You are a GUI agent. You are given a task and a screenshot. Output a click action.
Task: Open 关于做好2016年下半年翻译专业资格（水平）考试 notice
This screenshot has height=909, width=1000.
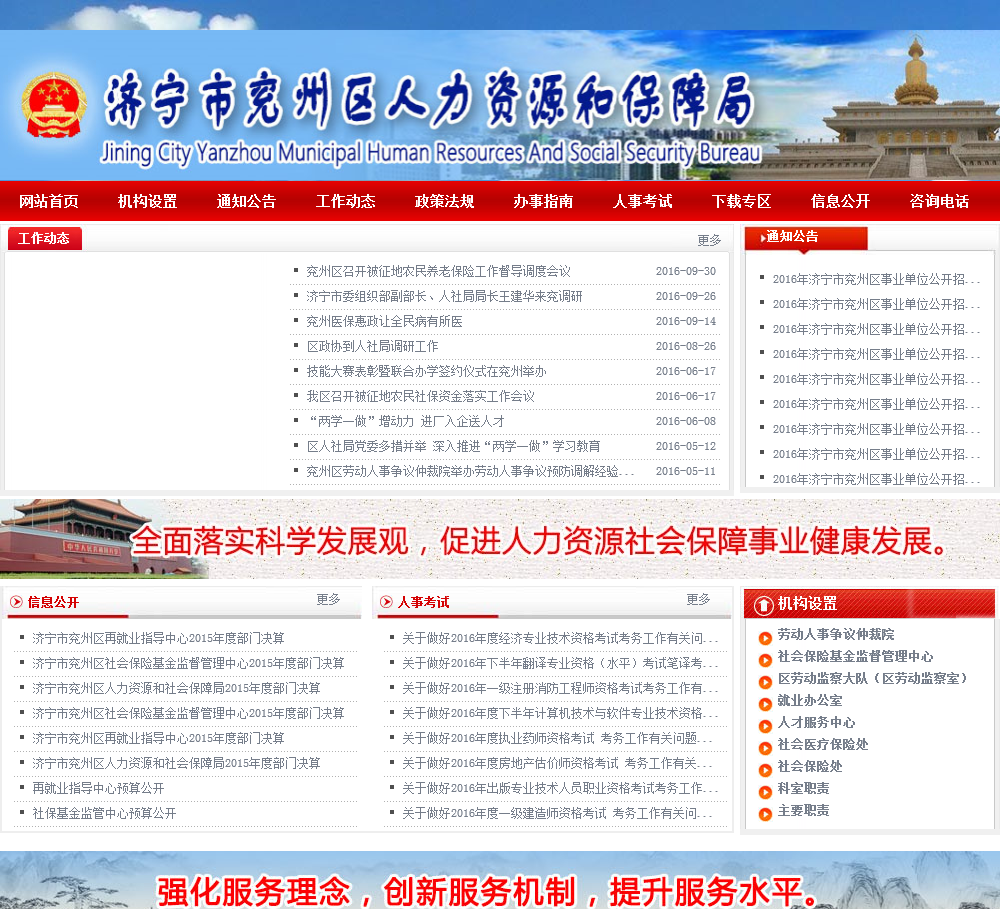560,663
